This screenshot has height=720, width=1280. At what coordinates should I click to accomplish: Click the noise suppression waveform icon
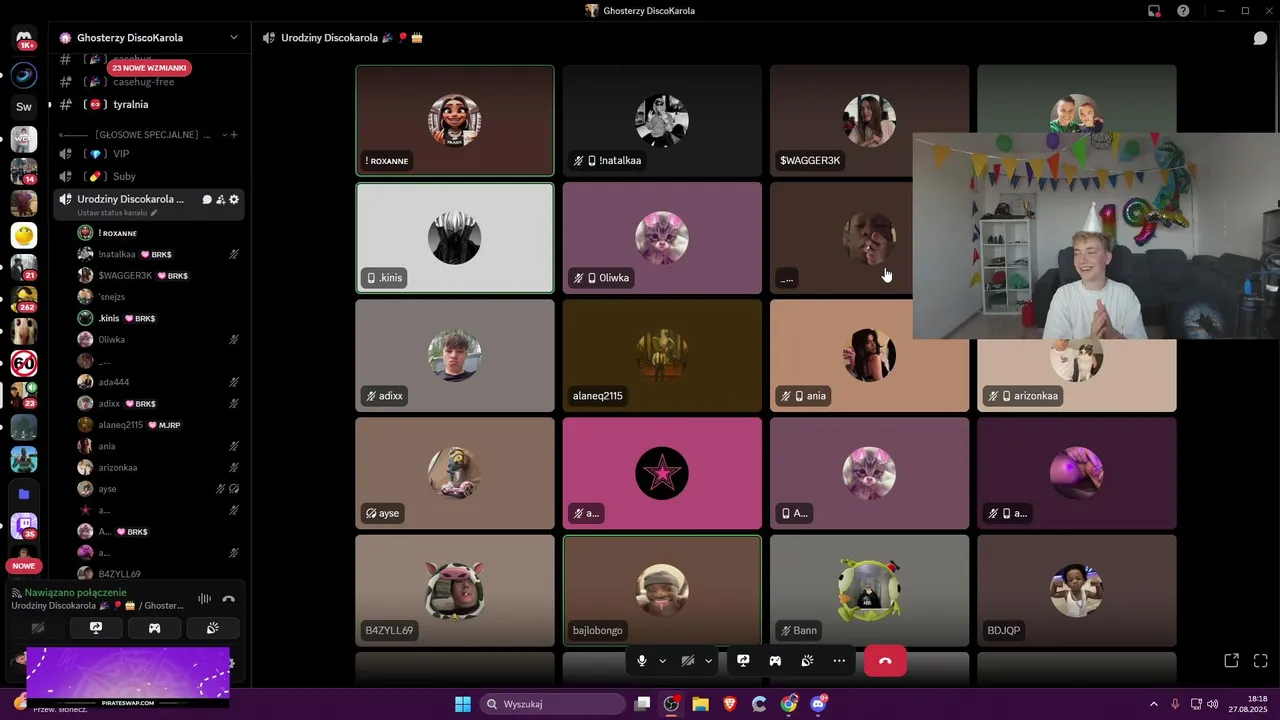pyautogui.click(x=204, y=599)
